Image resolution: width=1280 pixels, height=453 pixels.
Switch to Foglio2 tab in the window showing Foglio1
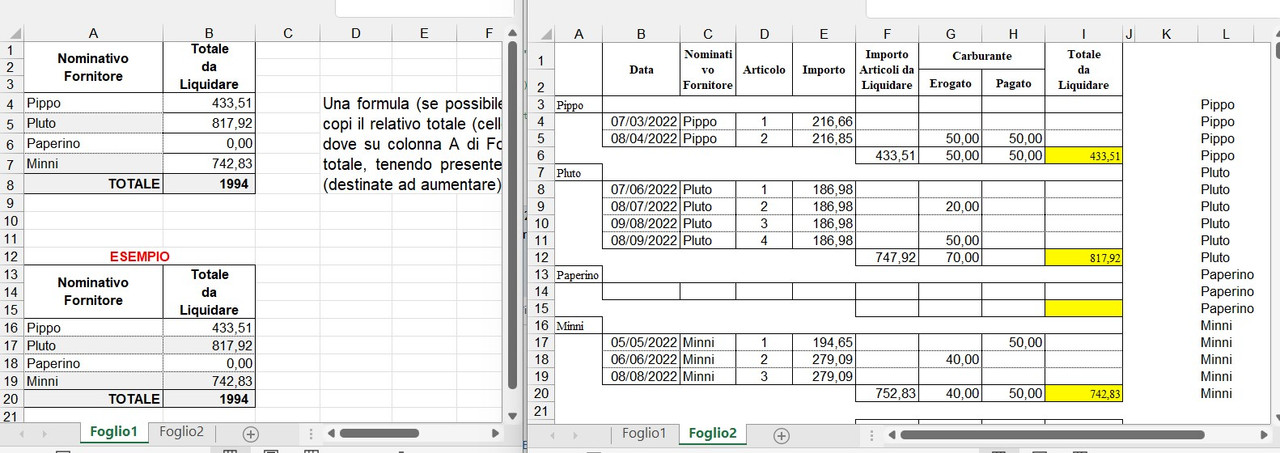(182, 432)
